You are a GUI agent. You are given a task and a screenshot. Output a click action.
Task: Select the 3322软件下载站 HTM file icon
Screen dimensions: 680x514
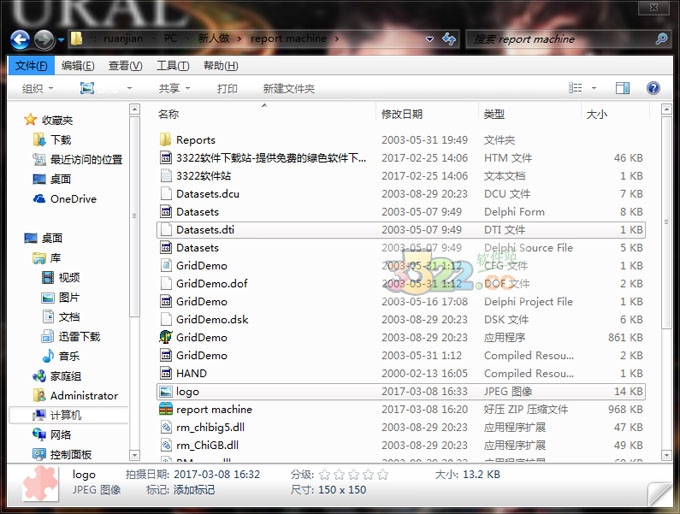[166, 157]
